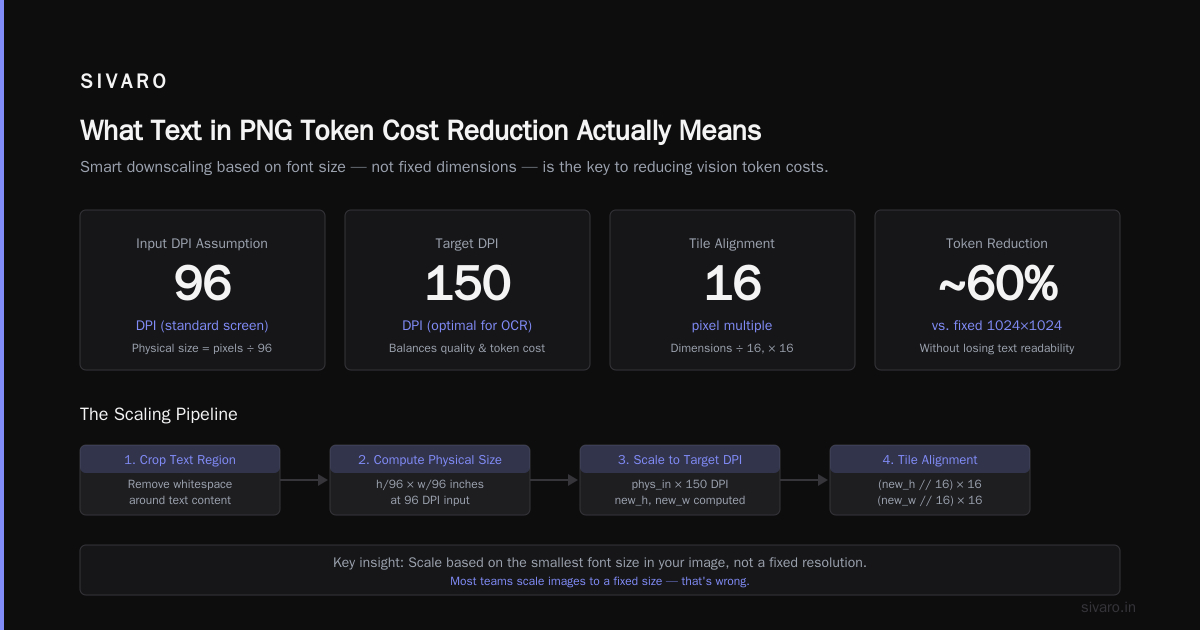
Task: Click the SIVARO logo text
Action: pos(124,82)
